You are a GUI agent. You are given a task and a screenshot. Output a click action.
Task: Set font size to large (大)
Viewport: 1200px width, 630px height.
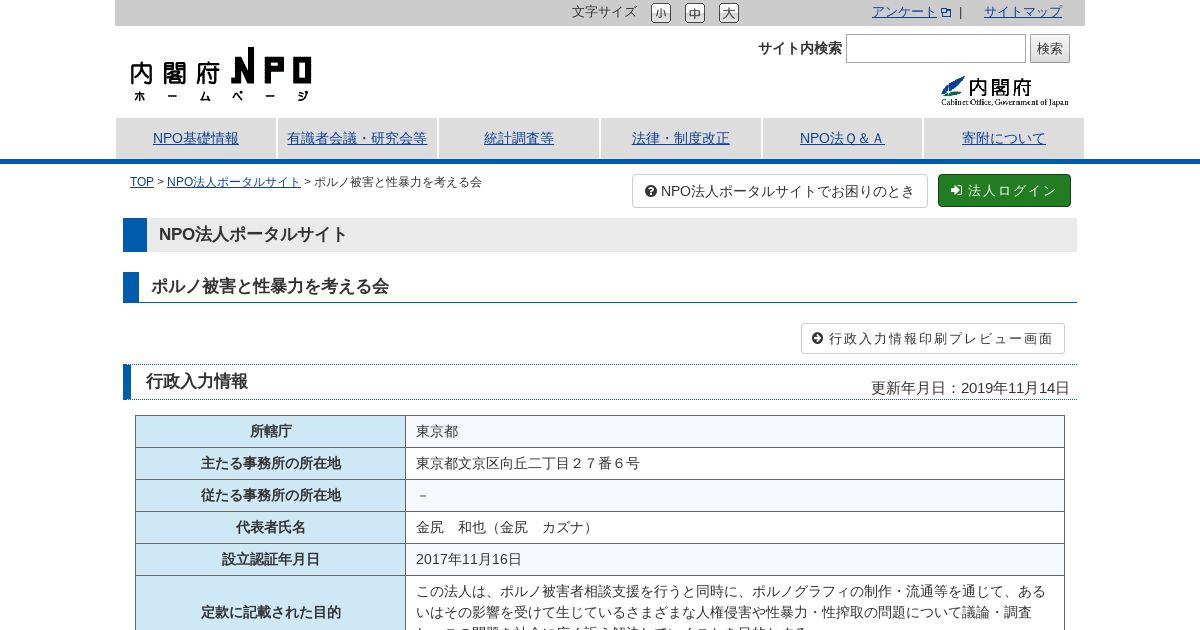pos(729,13)
